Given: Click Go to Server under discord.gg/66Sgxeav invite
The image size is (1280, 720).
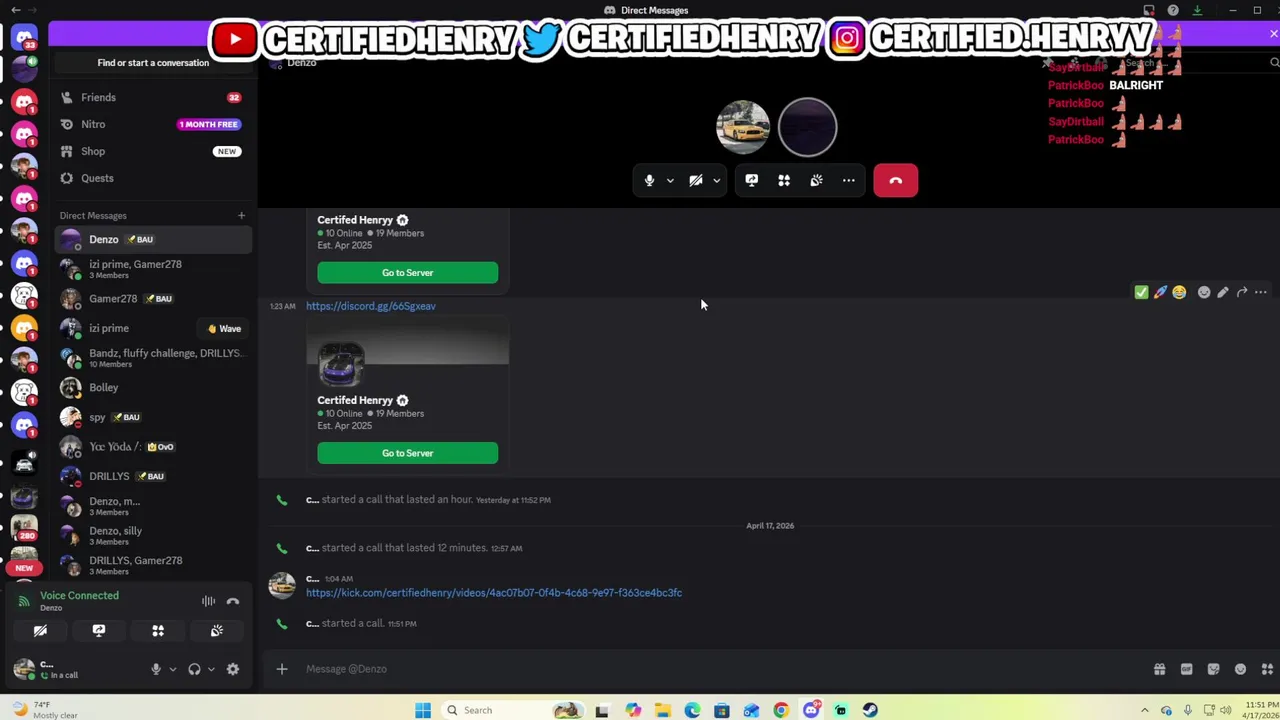Looking at the screenshot, I should click(x=407, y=453).
